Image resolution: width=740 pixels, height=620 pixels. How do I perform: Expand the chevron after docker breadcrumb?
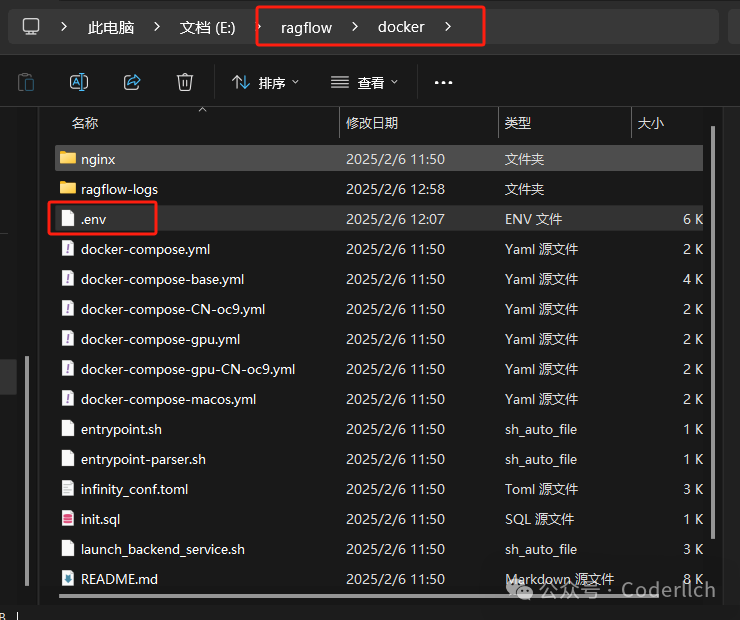pyautogui.click(x=448, y=27)
